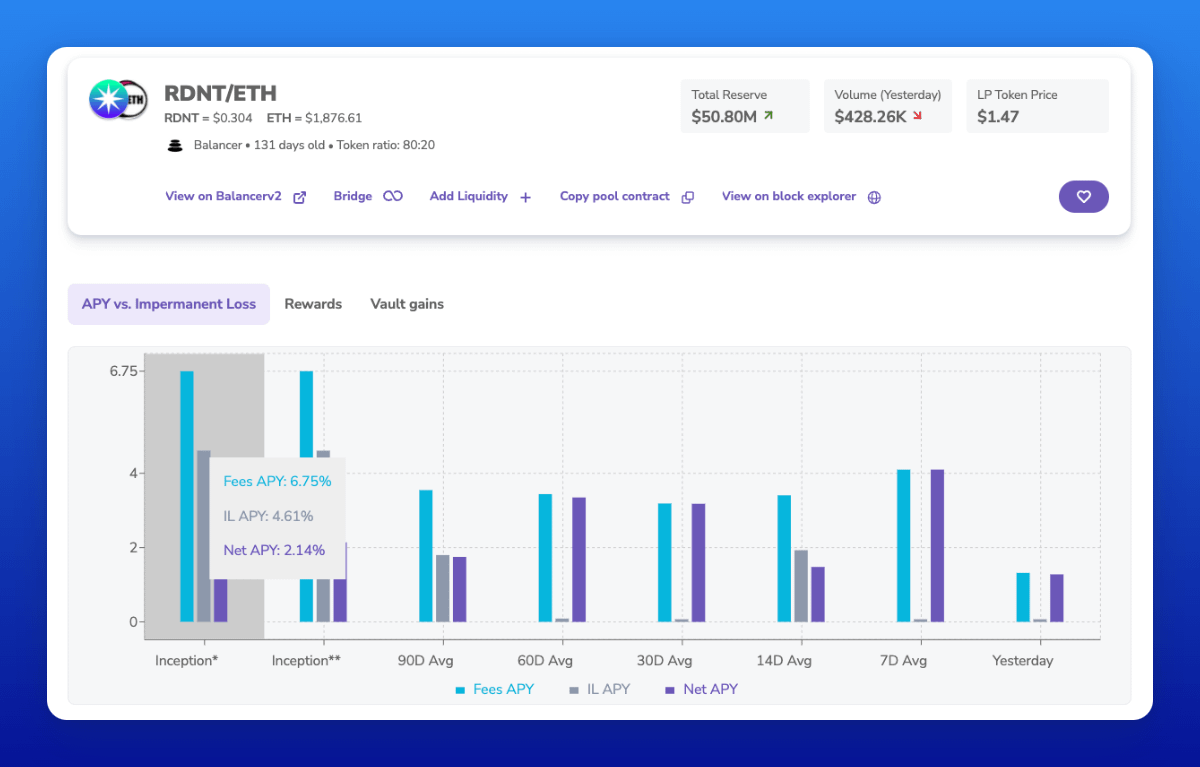The height and width of the screenshot is (767, 1200).
Task: Click the globe icon for block explorer
Action: coord(874,197)
